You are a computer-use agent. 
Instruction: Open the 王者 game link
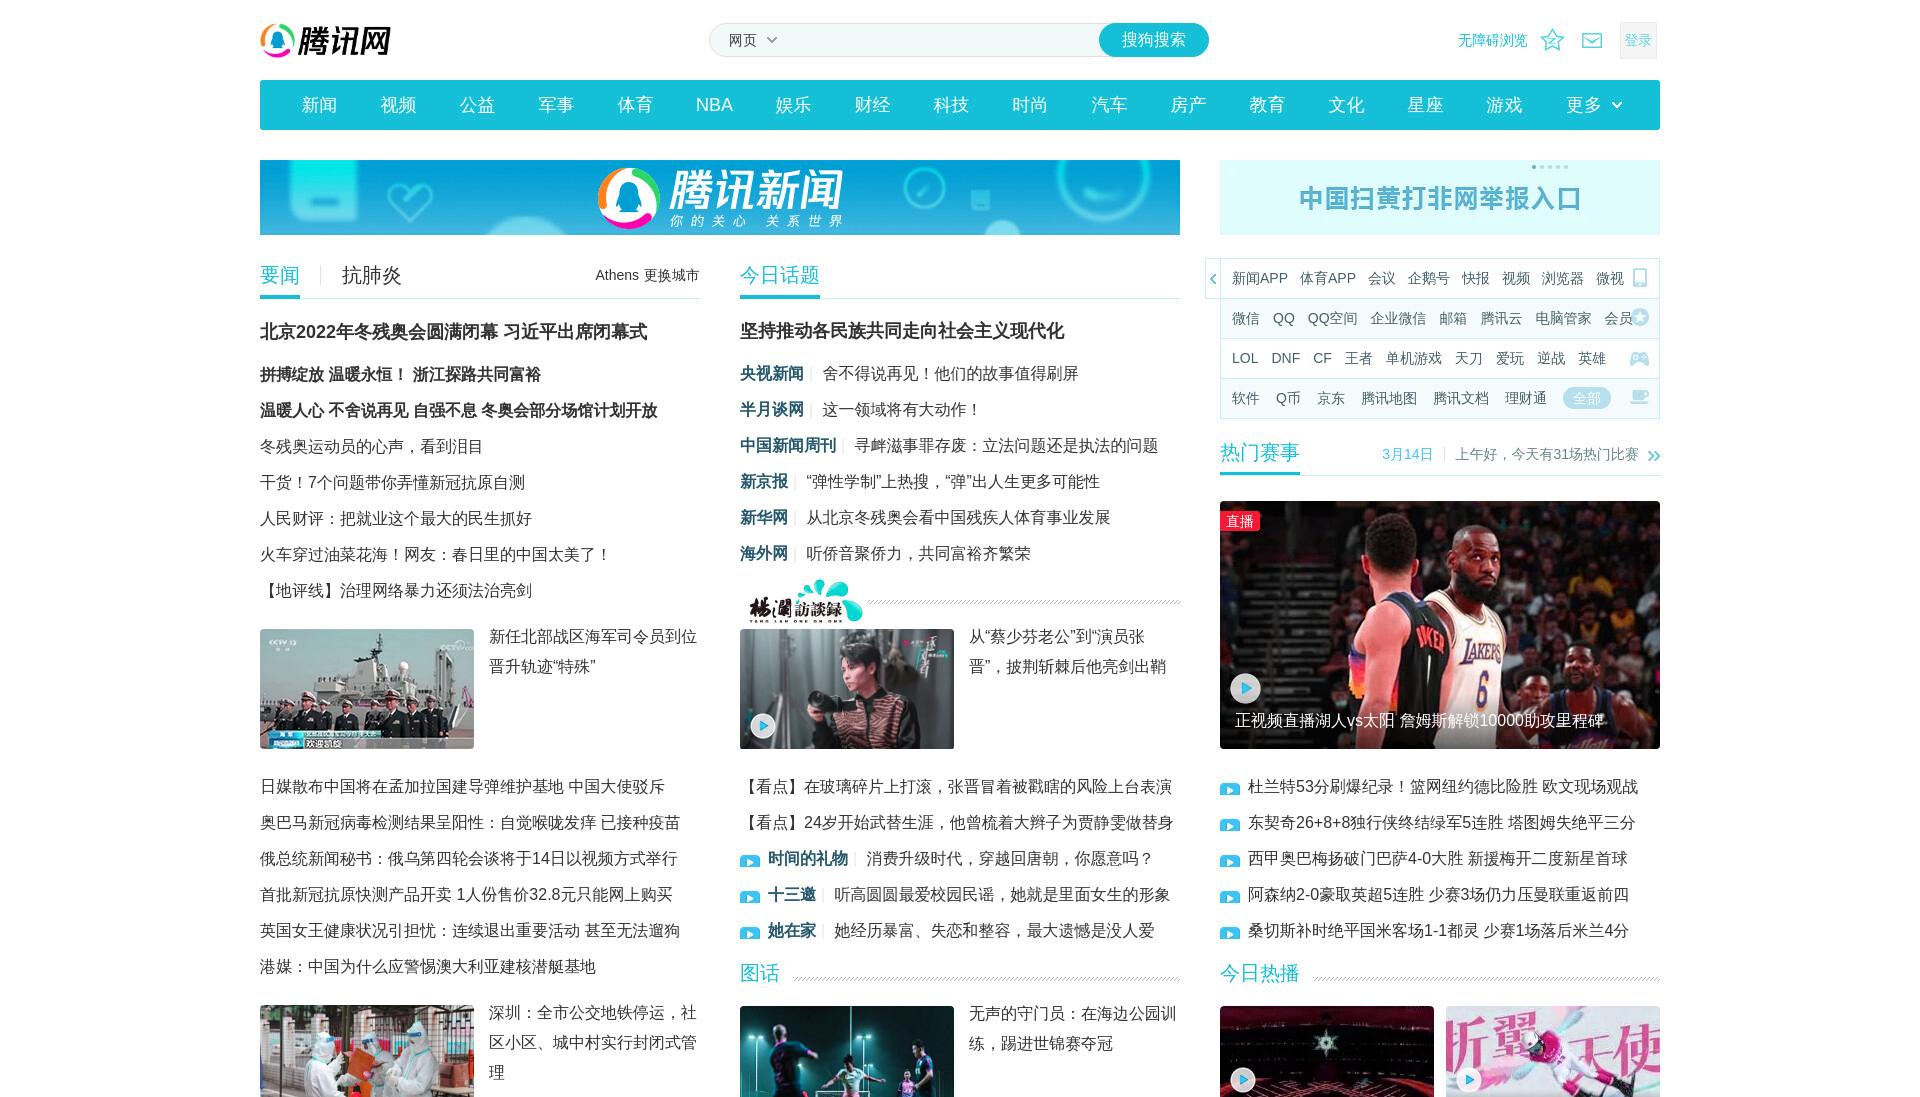pyautogui.click(x=1358, y=358)
